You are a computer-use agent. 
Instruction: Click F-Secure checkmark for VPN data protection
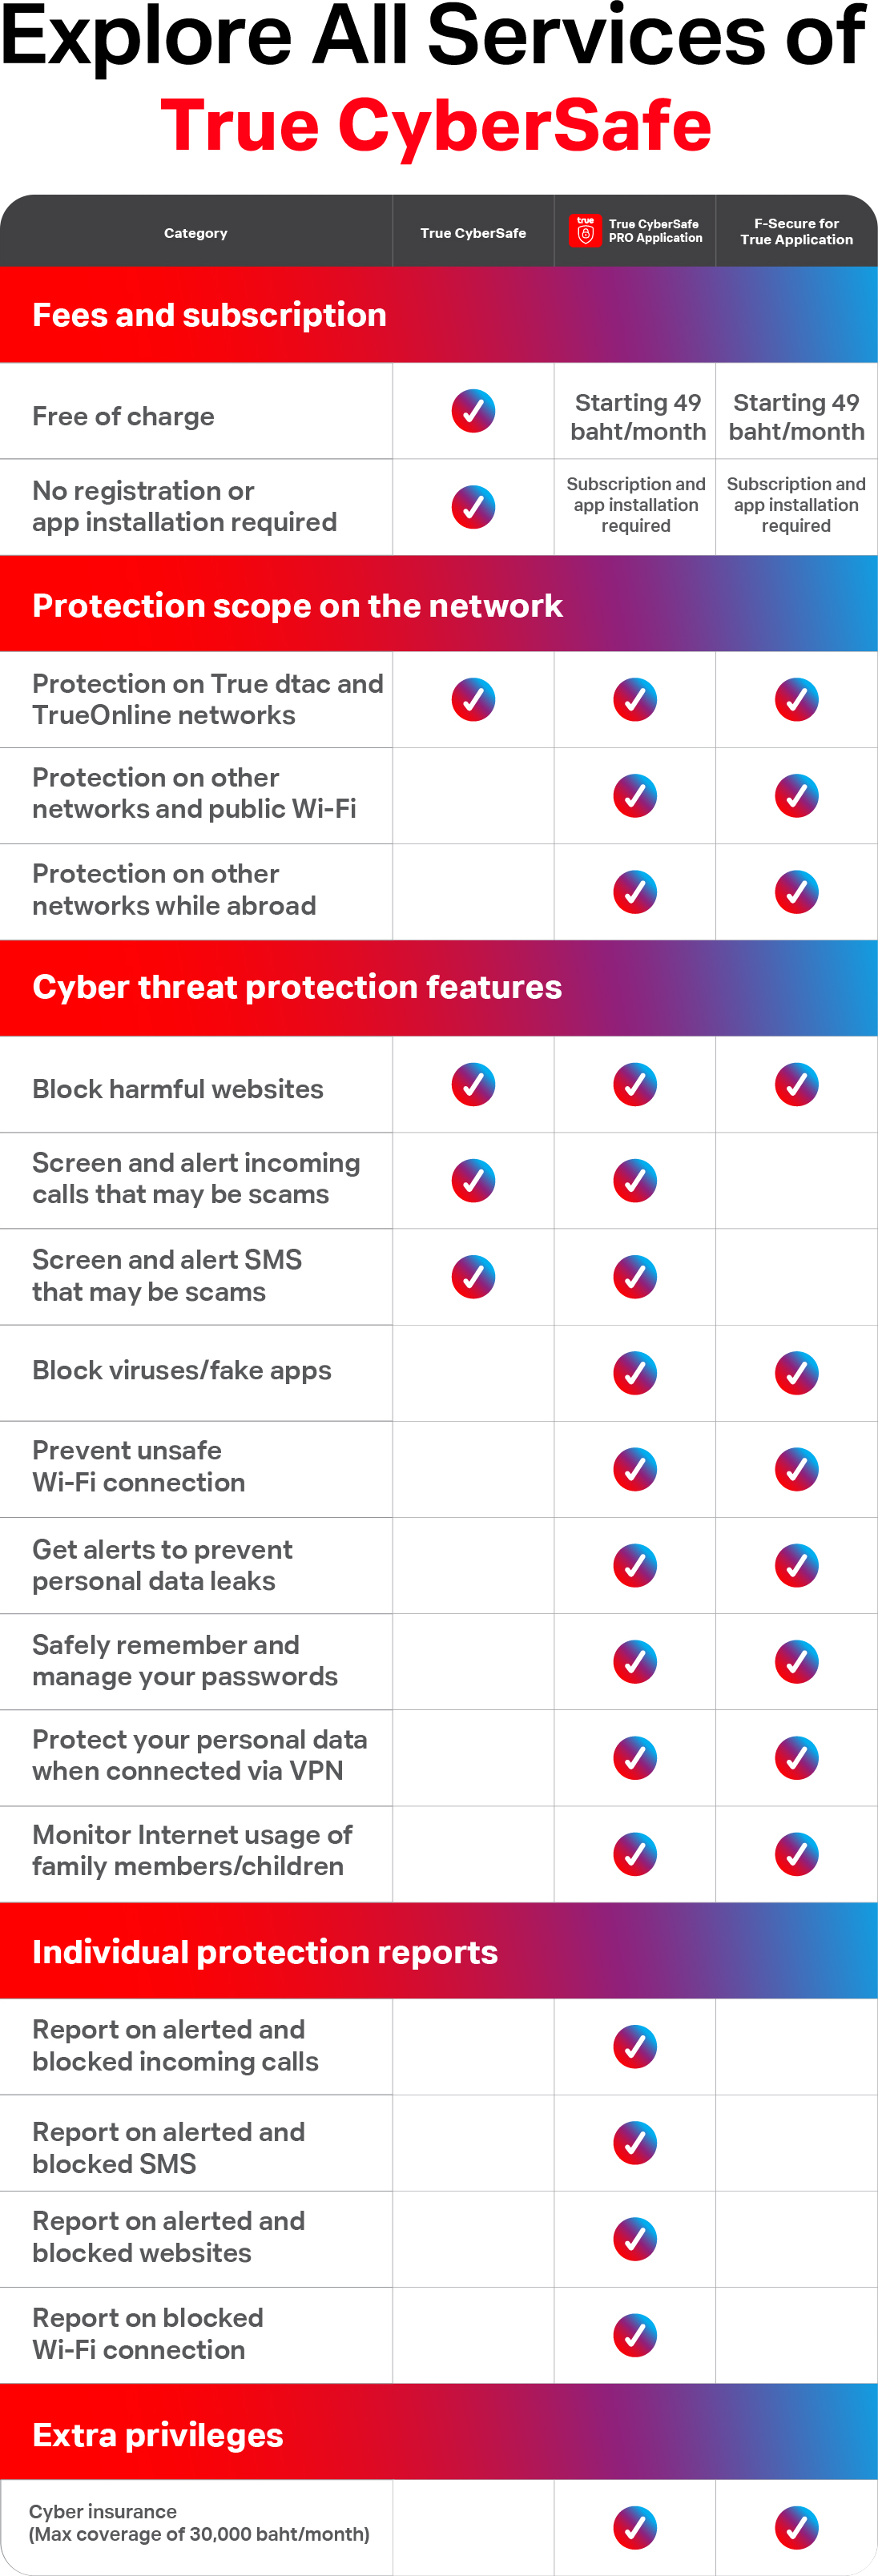click(796, 1758)
